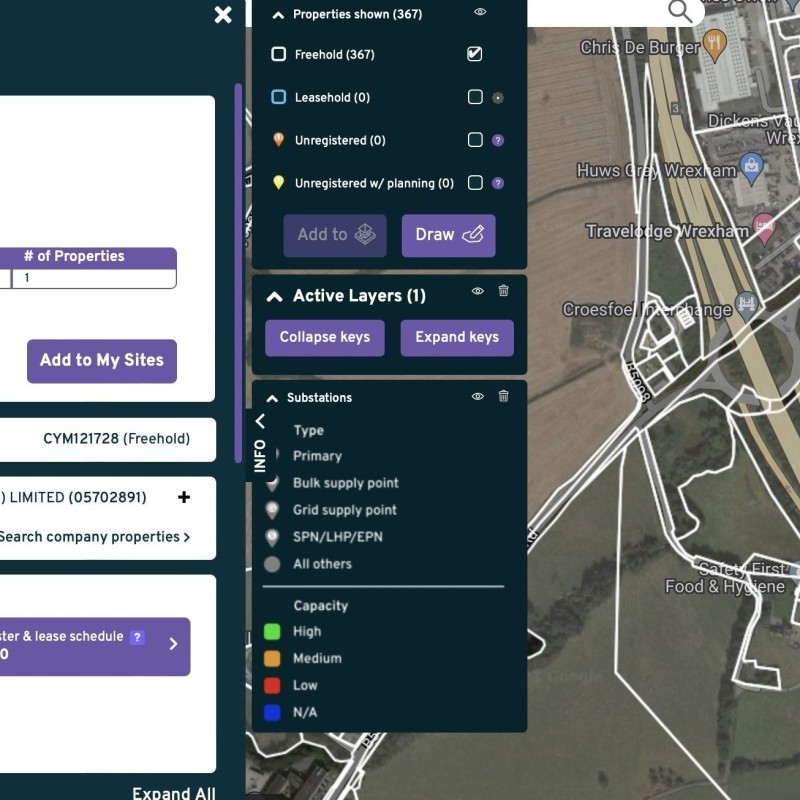Click the Add to button

point(335,235)
